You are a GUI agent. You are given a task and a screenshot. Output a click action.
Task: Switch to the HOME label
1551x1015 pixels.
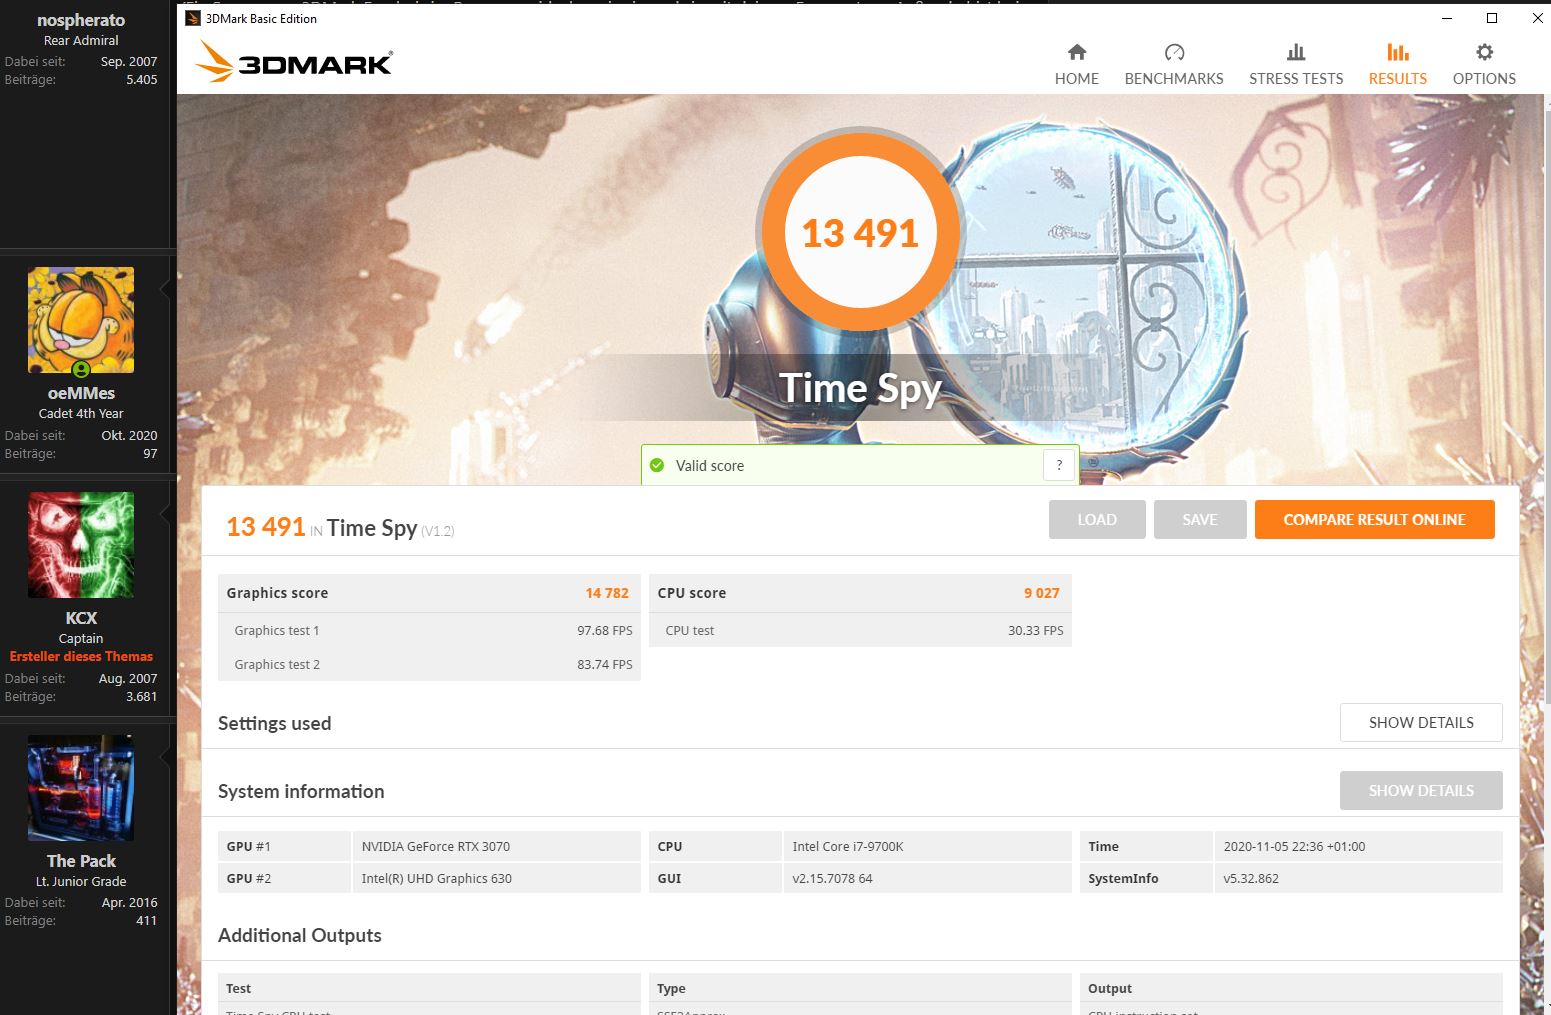(x=1077, y=78)
